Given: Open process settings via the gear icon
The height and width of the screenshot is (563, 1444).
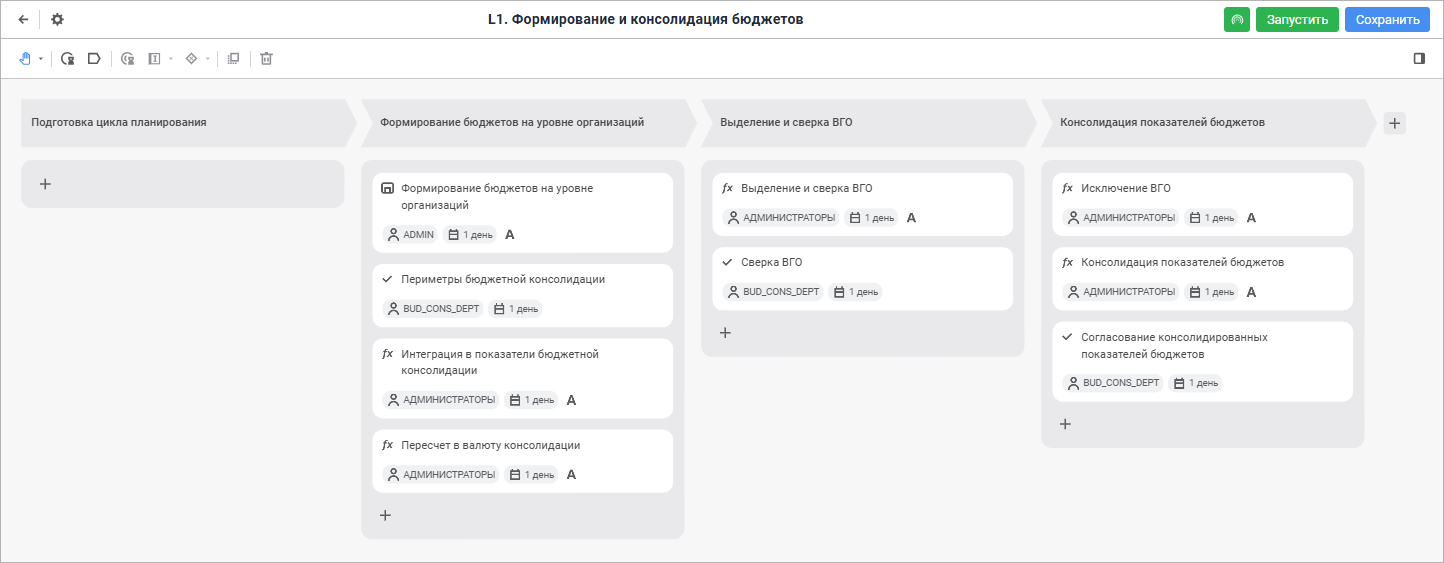Looking at the screenshot, I should point(57,19).
